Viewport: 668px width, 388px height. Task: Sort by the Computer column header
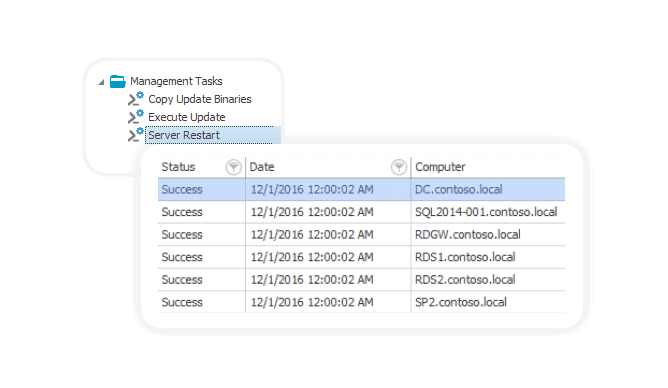coord(440,167)
